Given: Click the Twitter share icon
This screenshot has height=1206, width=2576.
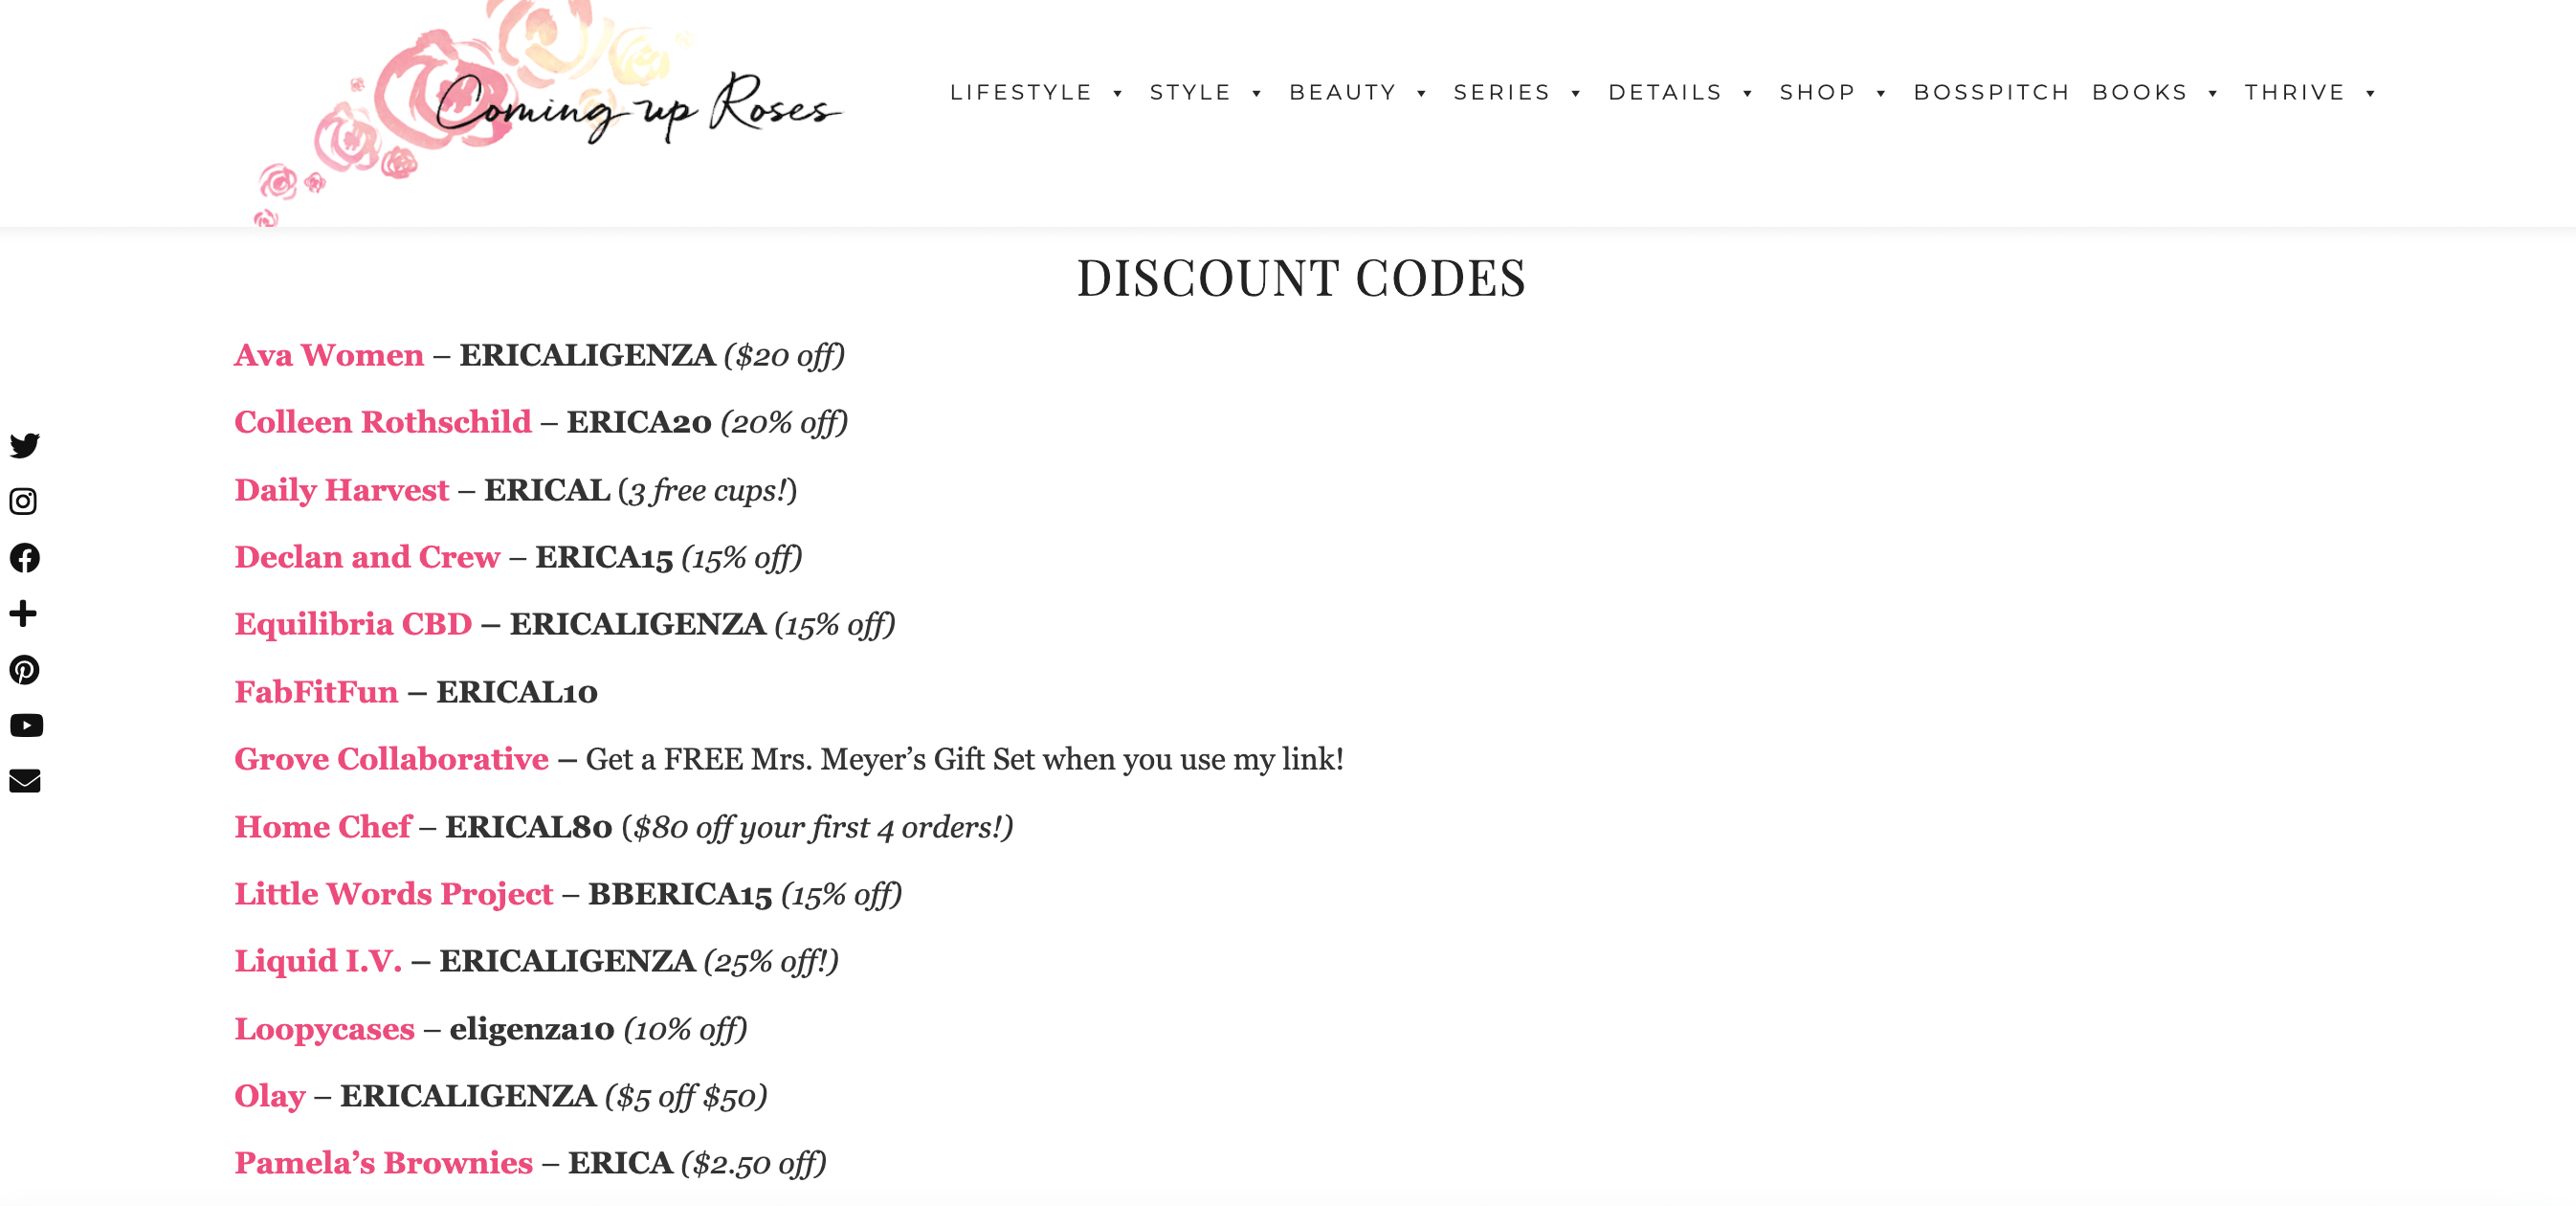Looking at the screenshot, I should click(25, 445).
